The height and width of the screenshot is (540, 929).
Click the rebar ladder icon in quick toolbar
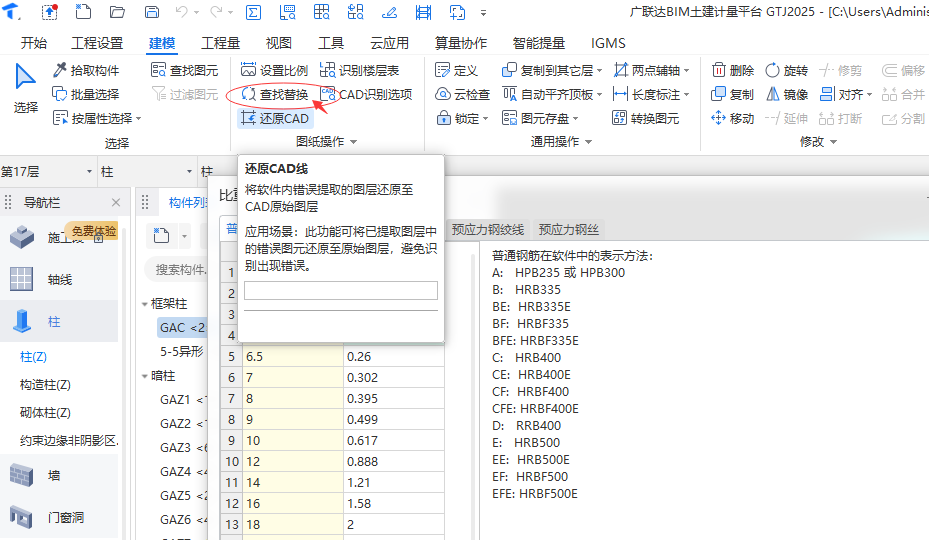pos(424,12)
